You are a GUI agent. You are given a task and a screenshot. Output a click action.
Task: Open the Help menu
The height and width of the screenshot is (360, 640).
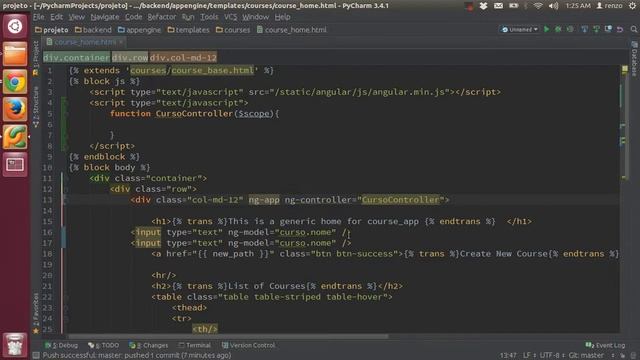(x=282, y=17)
